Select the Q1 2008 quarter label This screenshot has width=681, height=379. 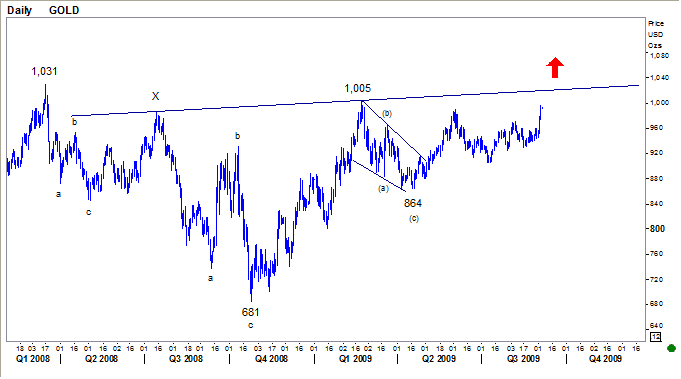coord(33,359)
